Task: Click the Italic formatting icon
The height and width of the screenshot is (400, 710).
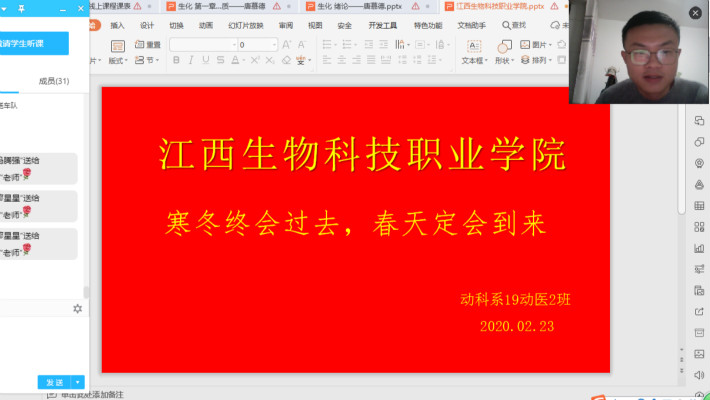Action: point(191,60)
